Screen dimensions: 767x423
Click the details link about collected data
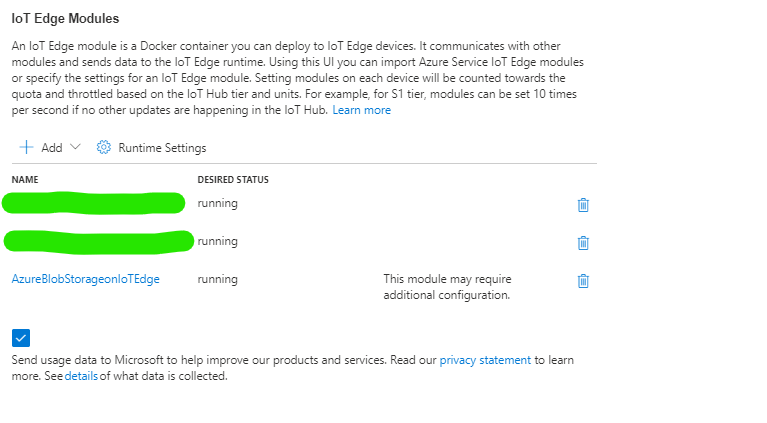pos(81,376)
